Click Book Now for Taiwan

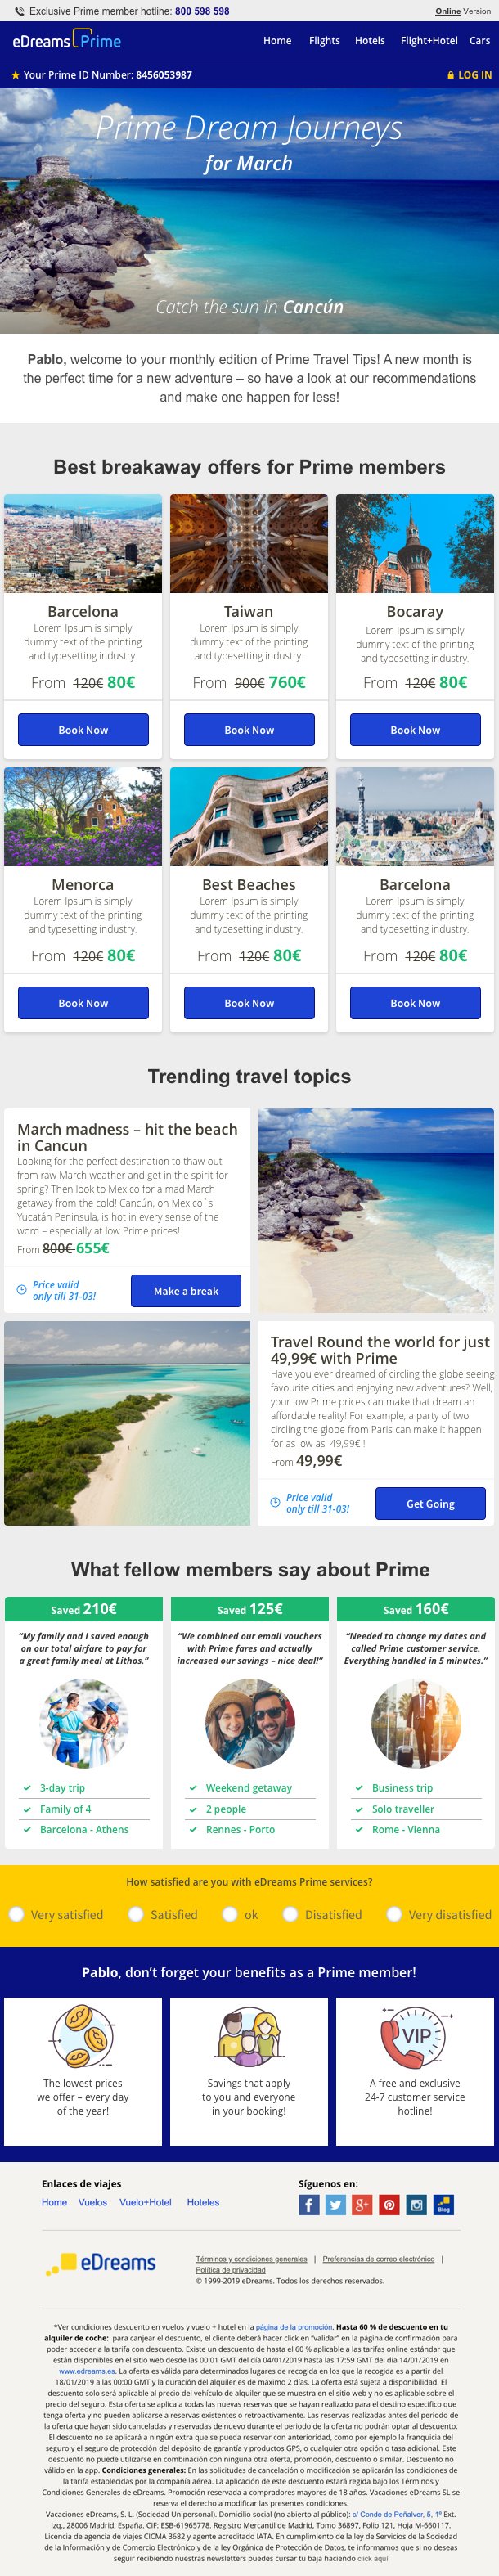(x=249, y=729)
